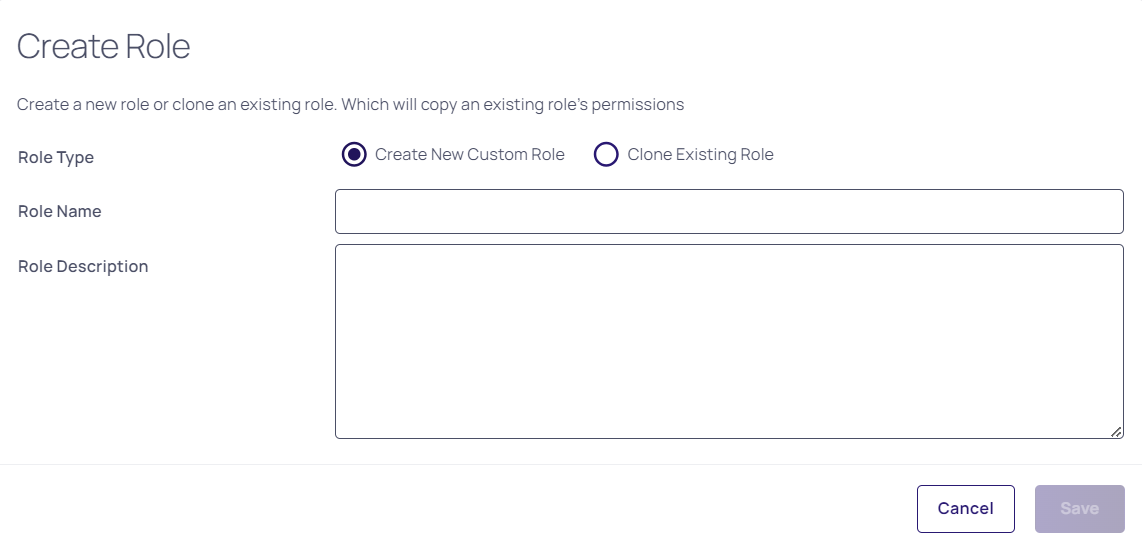Viewport: 1142px width, 550px height.
Task: Focus the Role Name input field
Action: (x=729, y=212)
